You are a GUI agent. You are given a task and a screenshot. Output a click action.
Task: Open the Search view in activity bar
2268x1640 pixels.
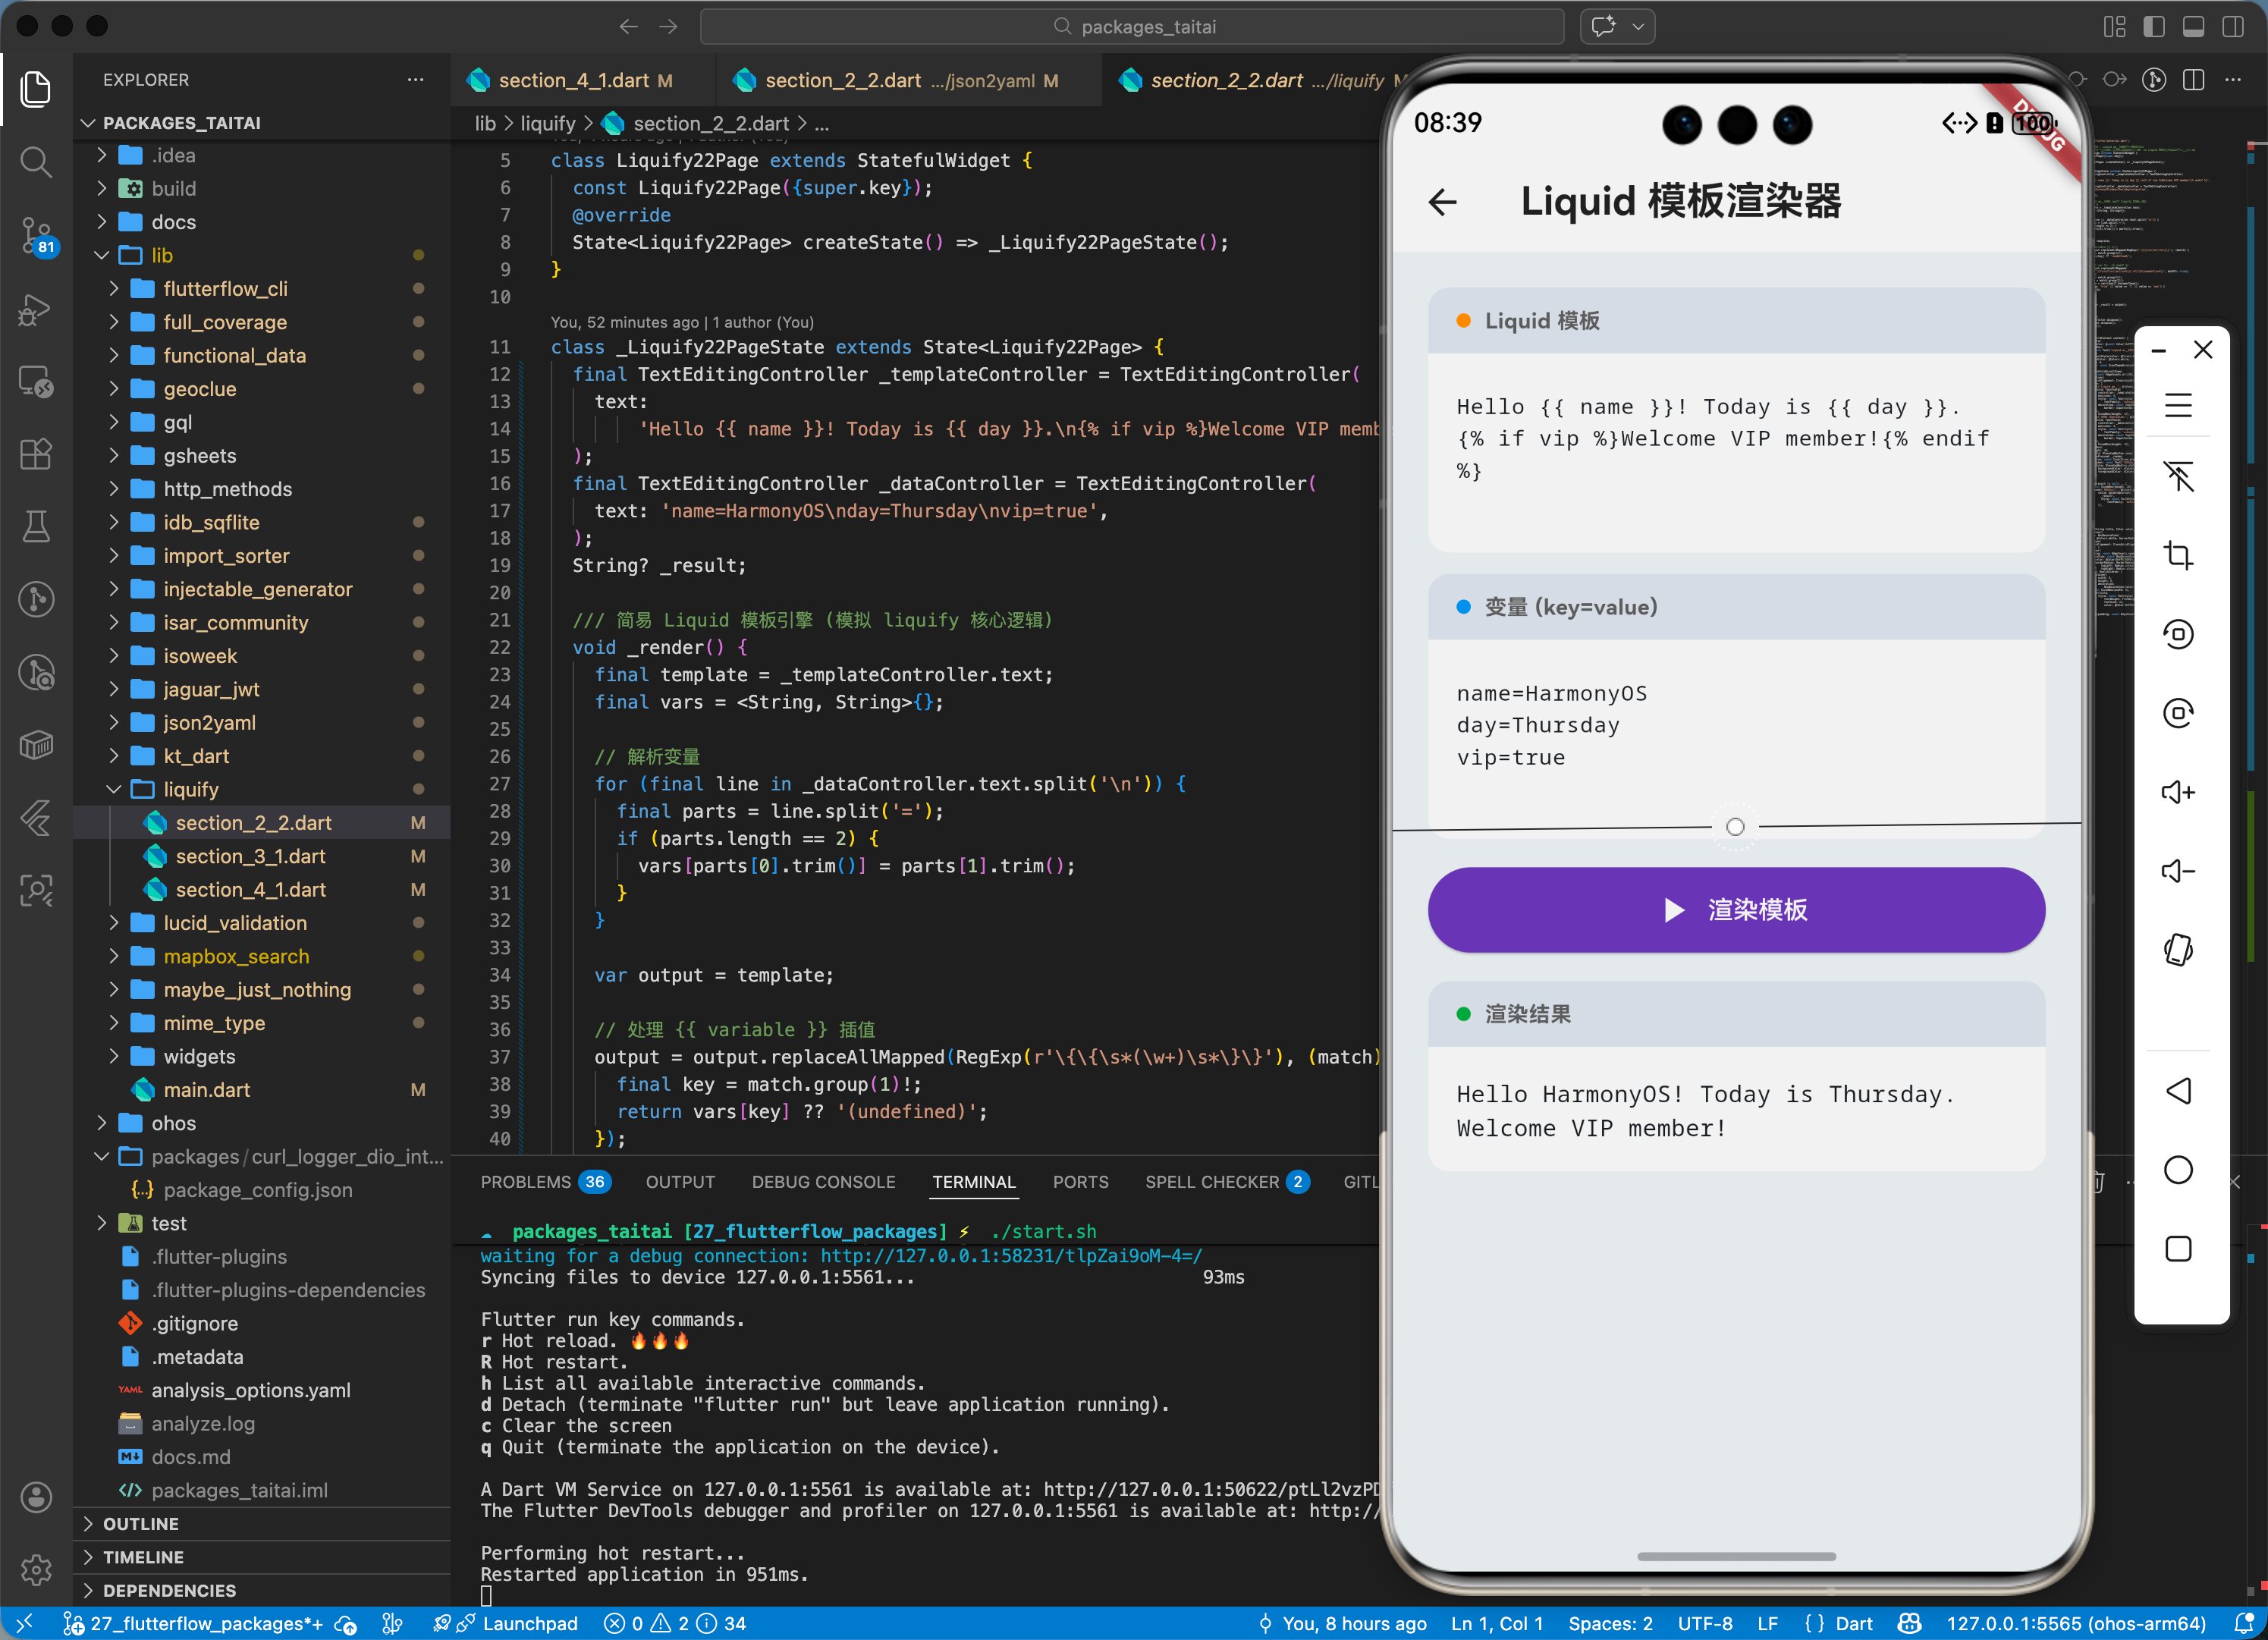click(x=36, y=161)
